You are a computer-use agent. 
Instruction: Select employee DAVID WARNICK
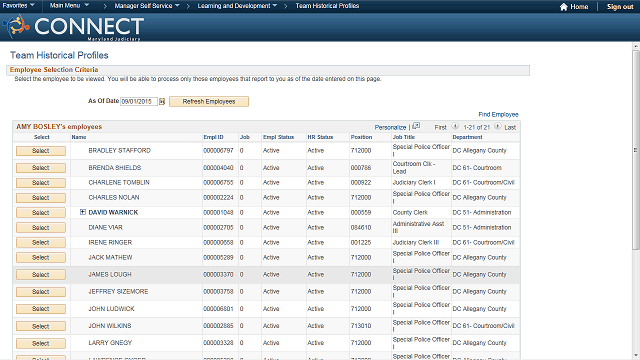click(x=41, y=213)
